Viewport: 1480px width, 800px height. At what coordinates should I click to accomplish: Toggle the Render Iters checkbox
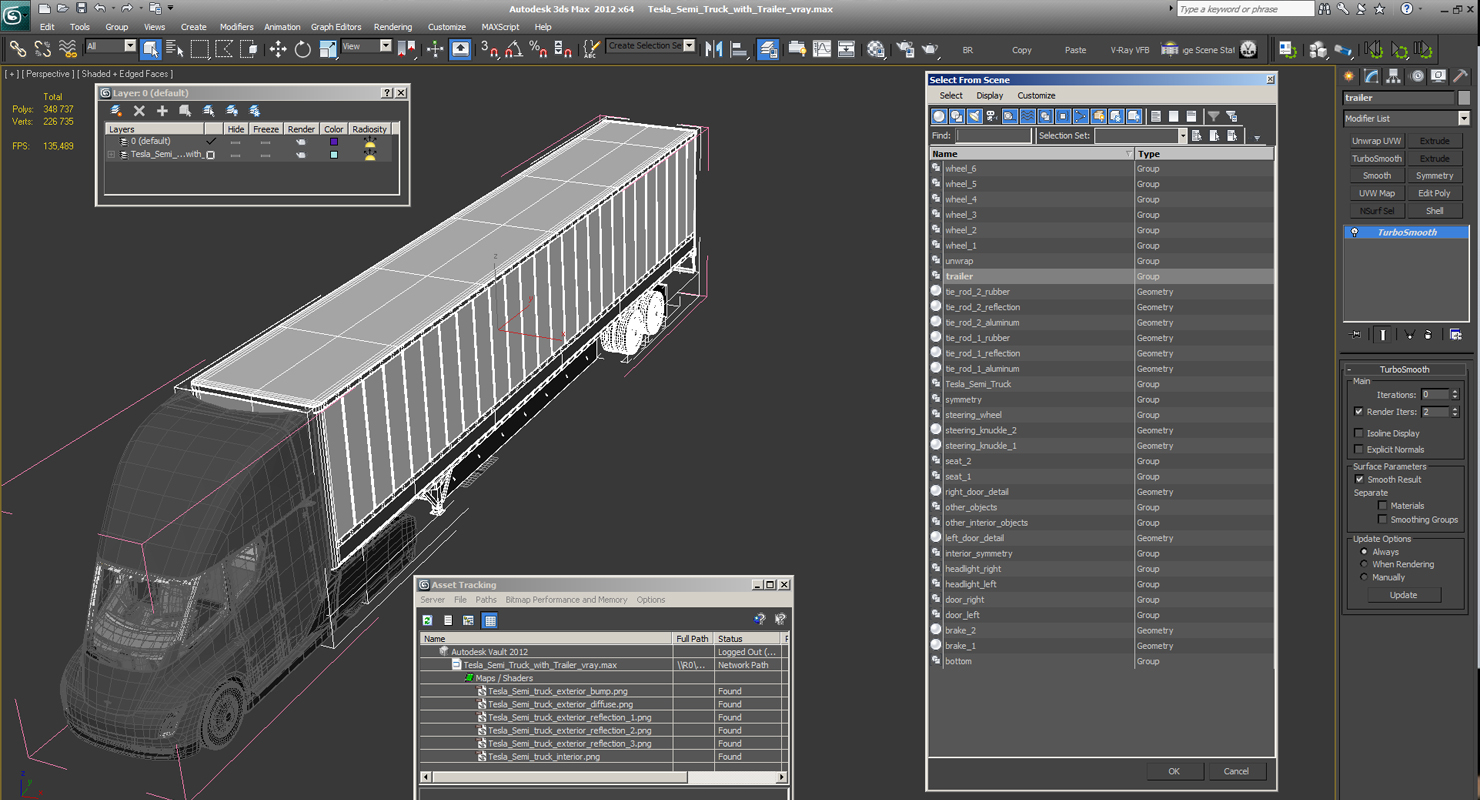pos(1359,411)
